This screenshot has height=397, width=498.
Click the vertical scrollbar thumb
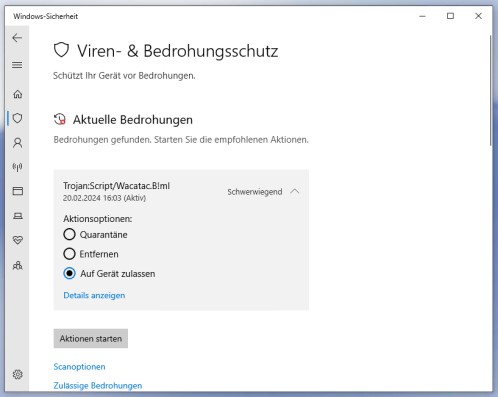490,90
